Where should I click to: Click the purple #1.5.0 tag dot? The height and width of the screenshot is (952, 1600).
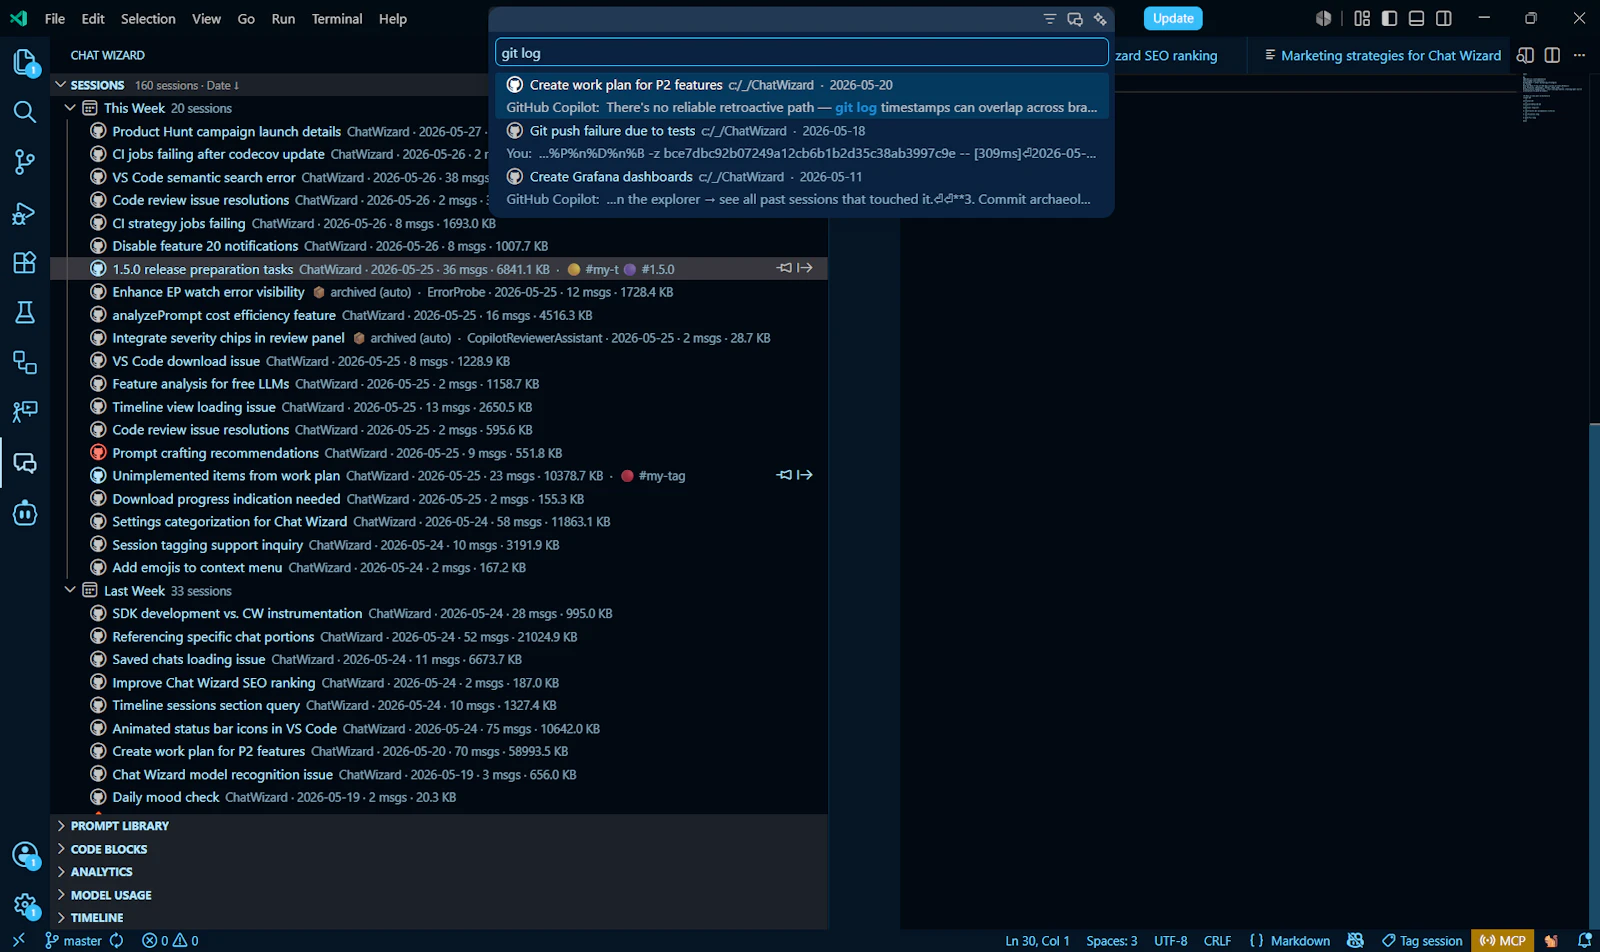point(630,269)
